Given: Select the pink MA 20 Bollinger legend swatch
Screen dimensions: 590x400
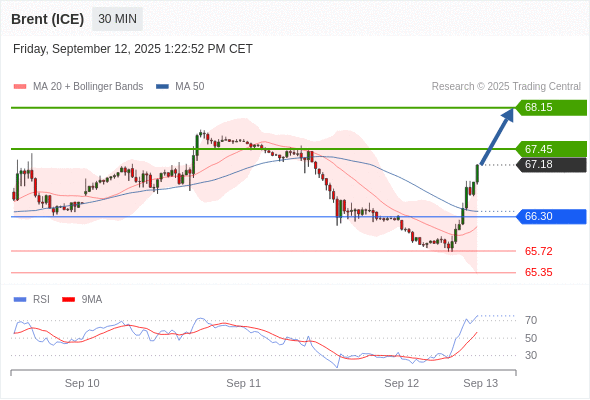Looking at the screenshot, I should (20, 87).
